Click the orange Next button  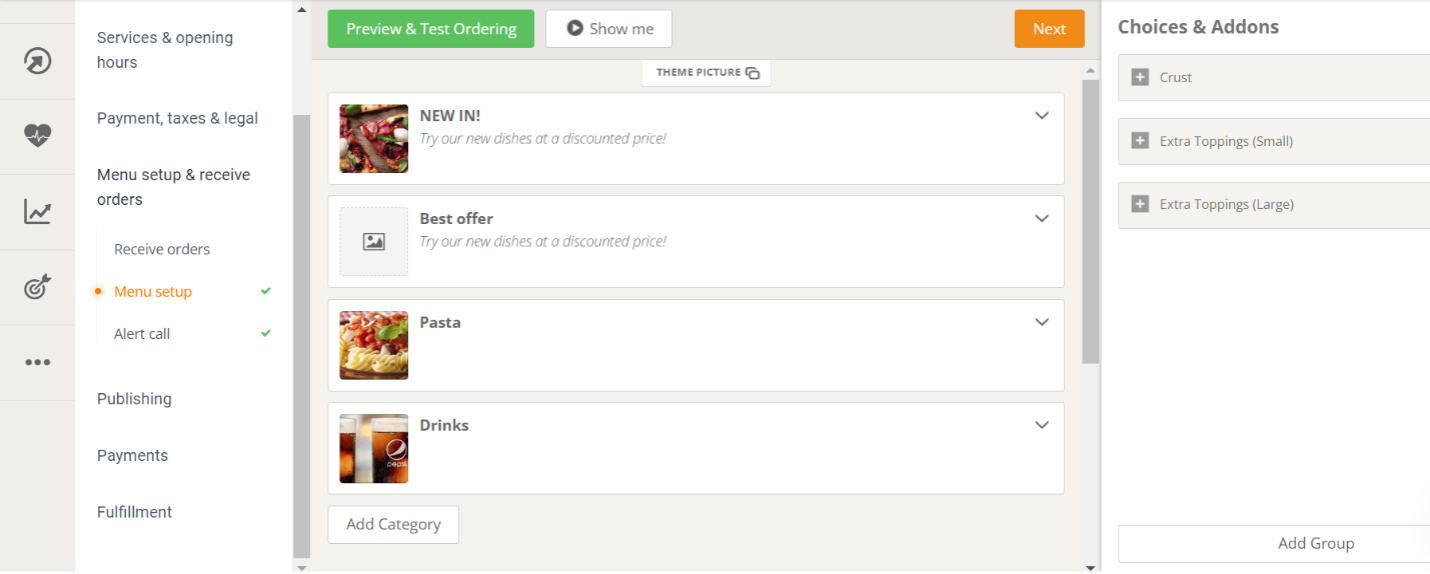tap(1049, 29)
